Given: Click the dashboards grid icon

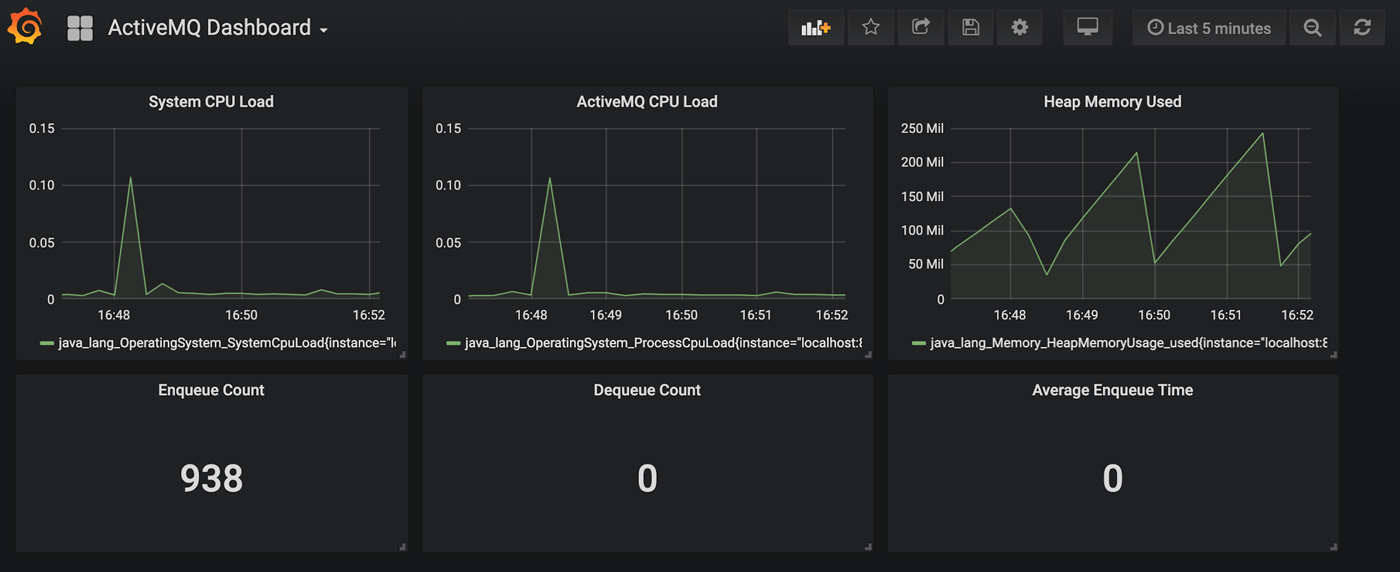Looking at the screenshot, I should pos(80,28).
